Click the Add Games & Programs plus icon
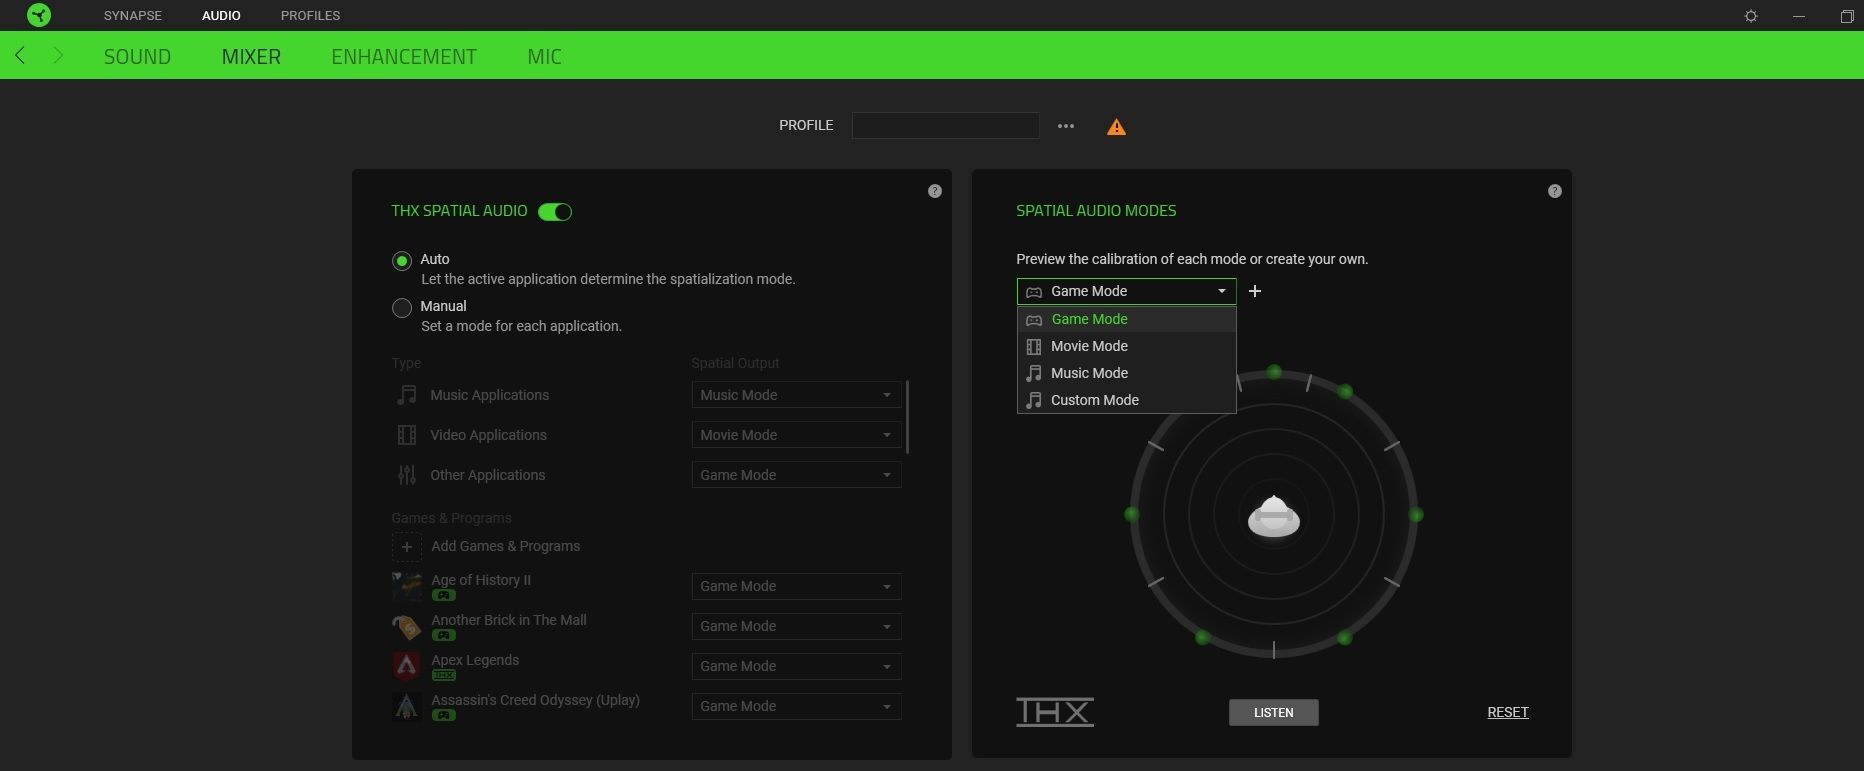This screenshot has width=1864, height=771. click(x=406, y=547)
